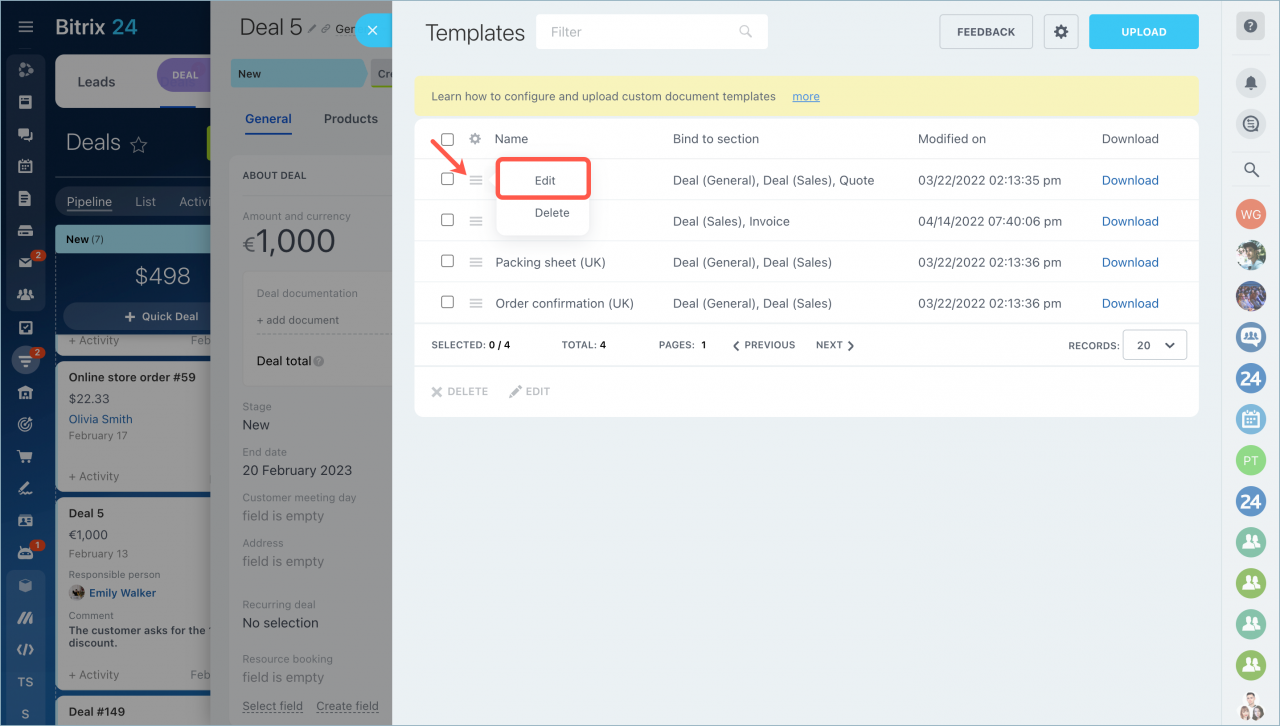Open the calendar chat icon in right sidebar
Image resolution: width=1280 pixels, height=726 pixels.
1251,419
